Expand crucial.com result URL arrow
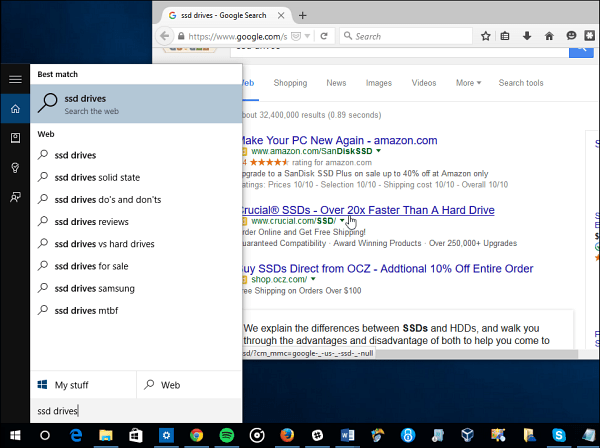This screenshot has width=600, height=448. click(342, 220)
